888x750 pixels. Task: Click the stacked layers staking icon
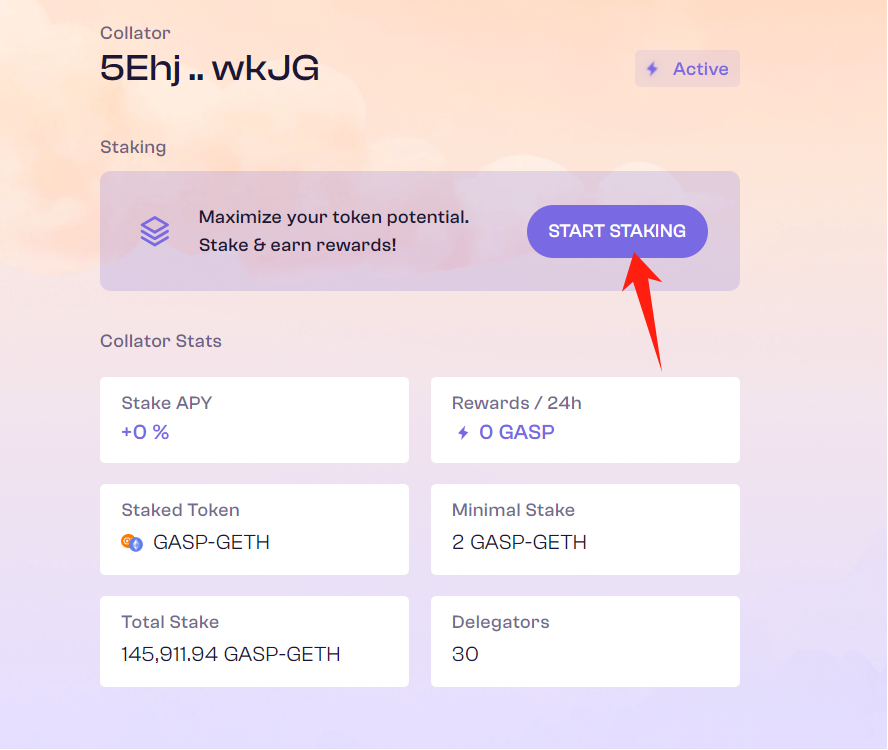point(155,231)
